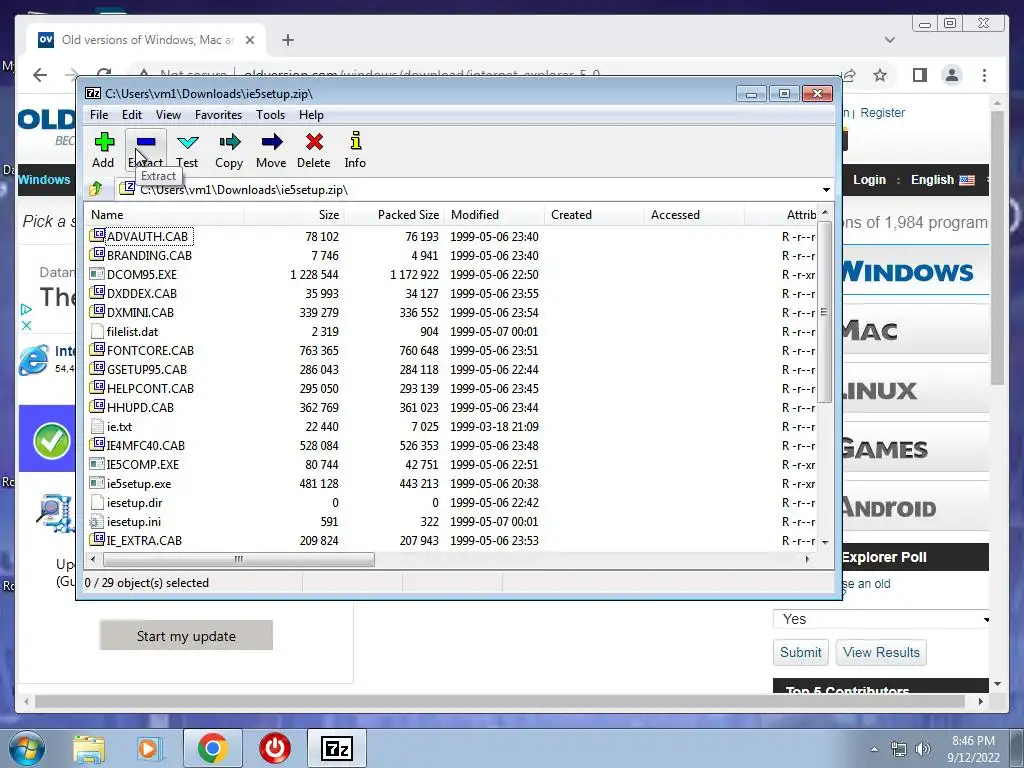Sort by Modified column header
This screenshot has width=1024, height=768.
(x=494, y=215)
